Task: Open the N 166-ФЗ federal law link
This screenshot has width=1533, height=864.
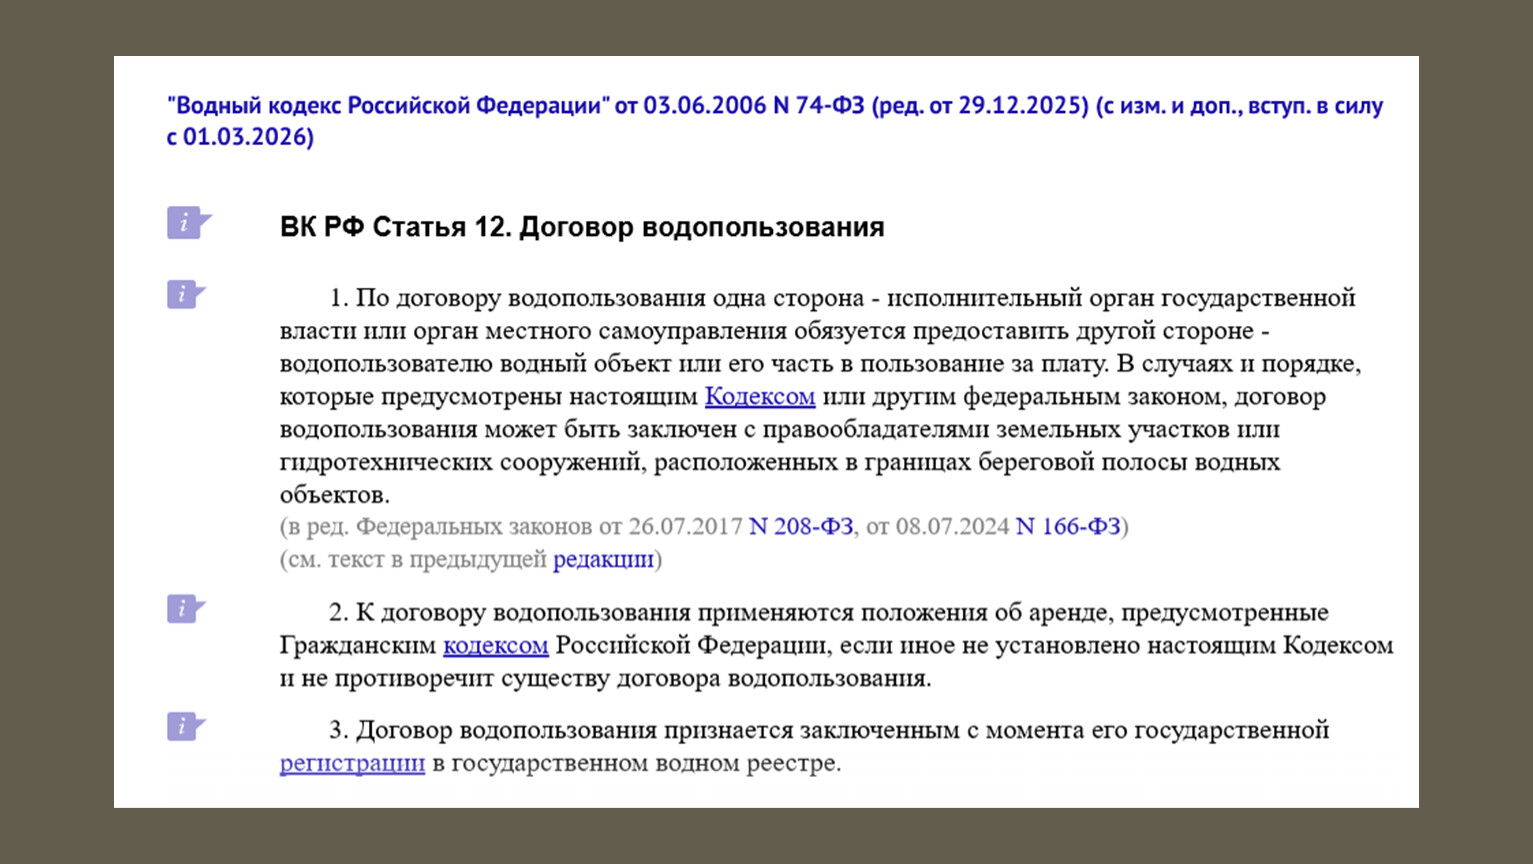Action: pyautogui.click(x=1068, y=527)
